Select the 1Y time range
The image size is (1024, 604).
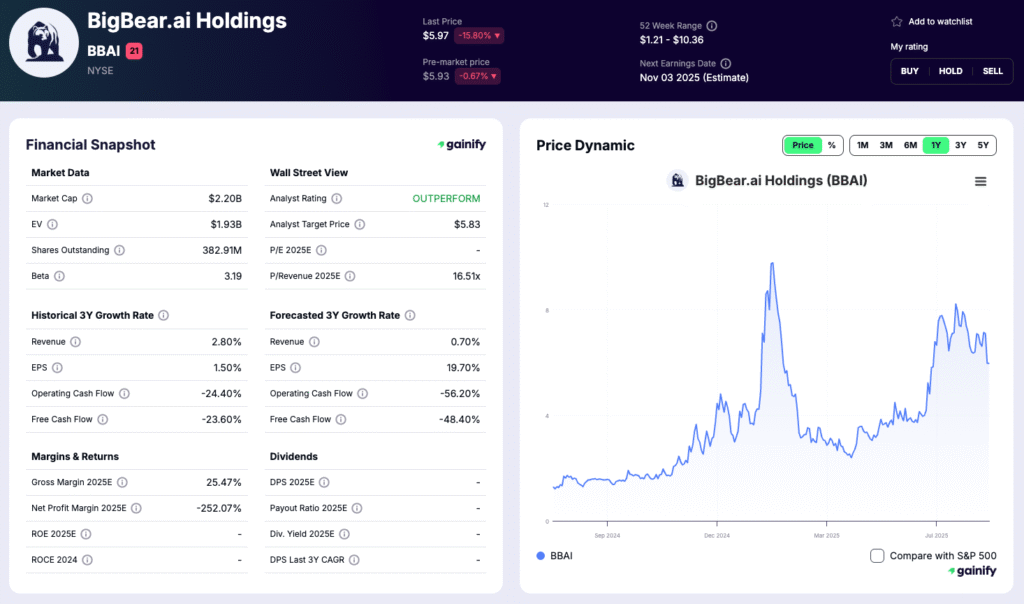click(936, 145)
